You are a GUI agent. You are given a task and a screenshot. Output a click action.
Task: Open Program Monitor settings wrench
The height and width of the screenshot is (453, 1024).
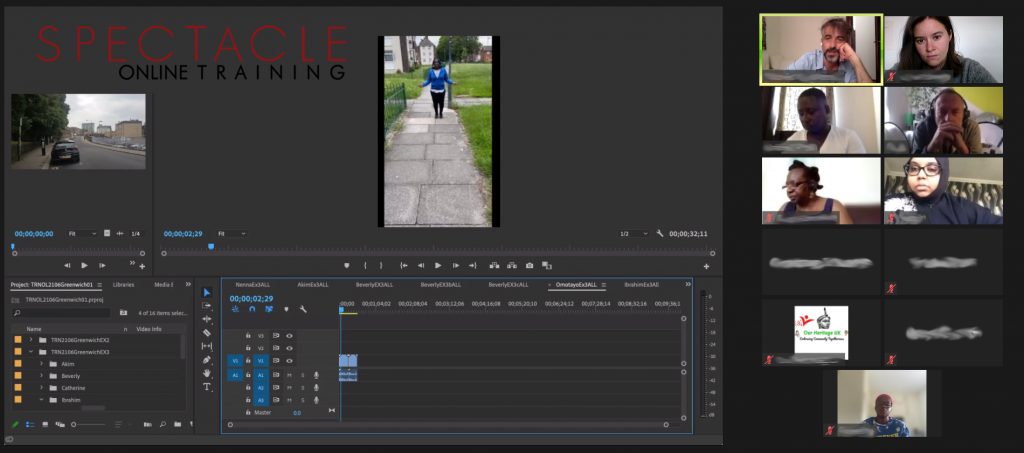pos(660,234)
